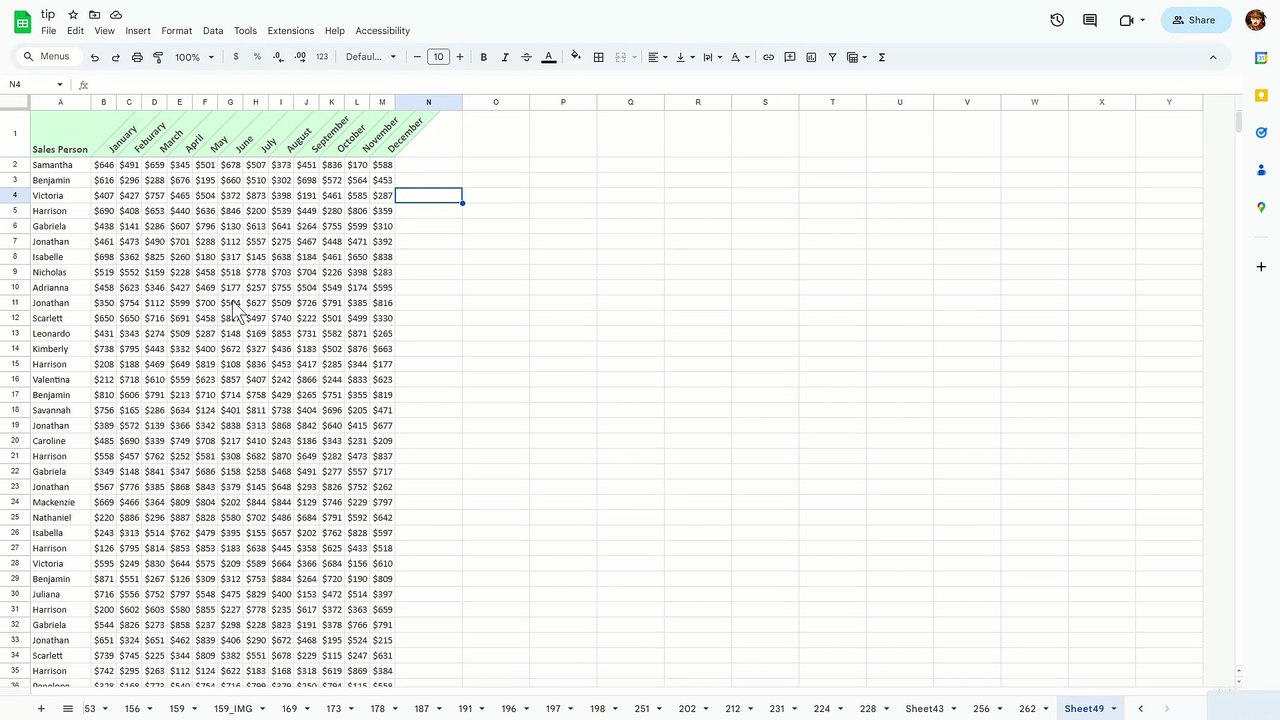Check the cloud document status icon
The image size is (1280, 720).
pos(116,15)
